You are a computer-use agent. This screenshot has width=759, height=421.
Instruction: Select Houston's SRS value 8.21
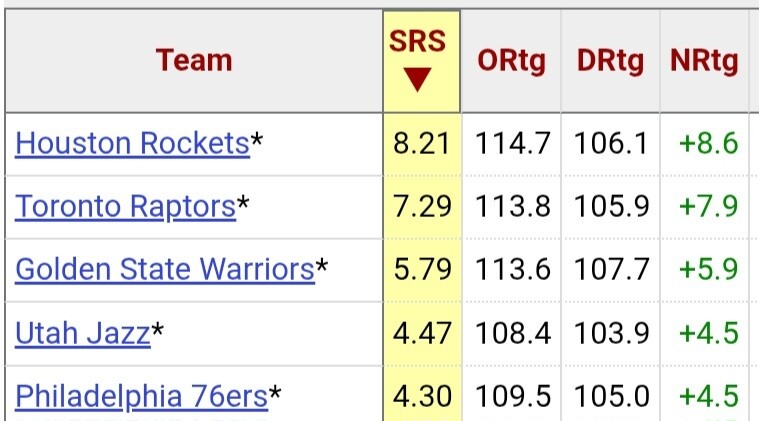422,144
